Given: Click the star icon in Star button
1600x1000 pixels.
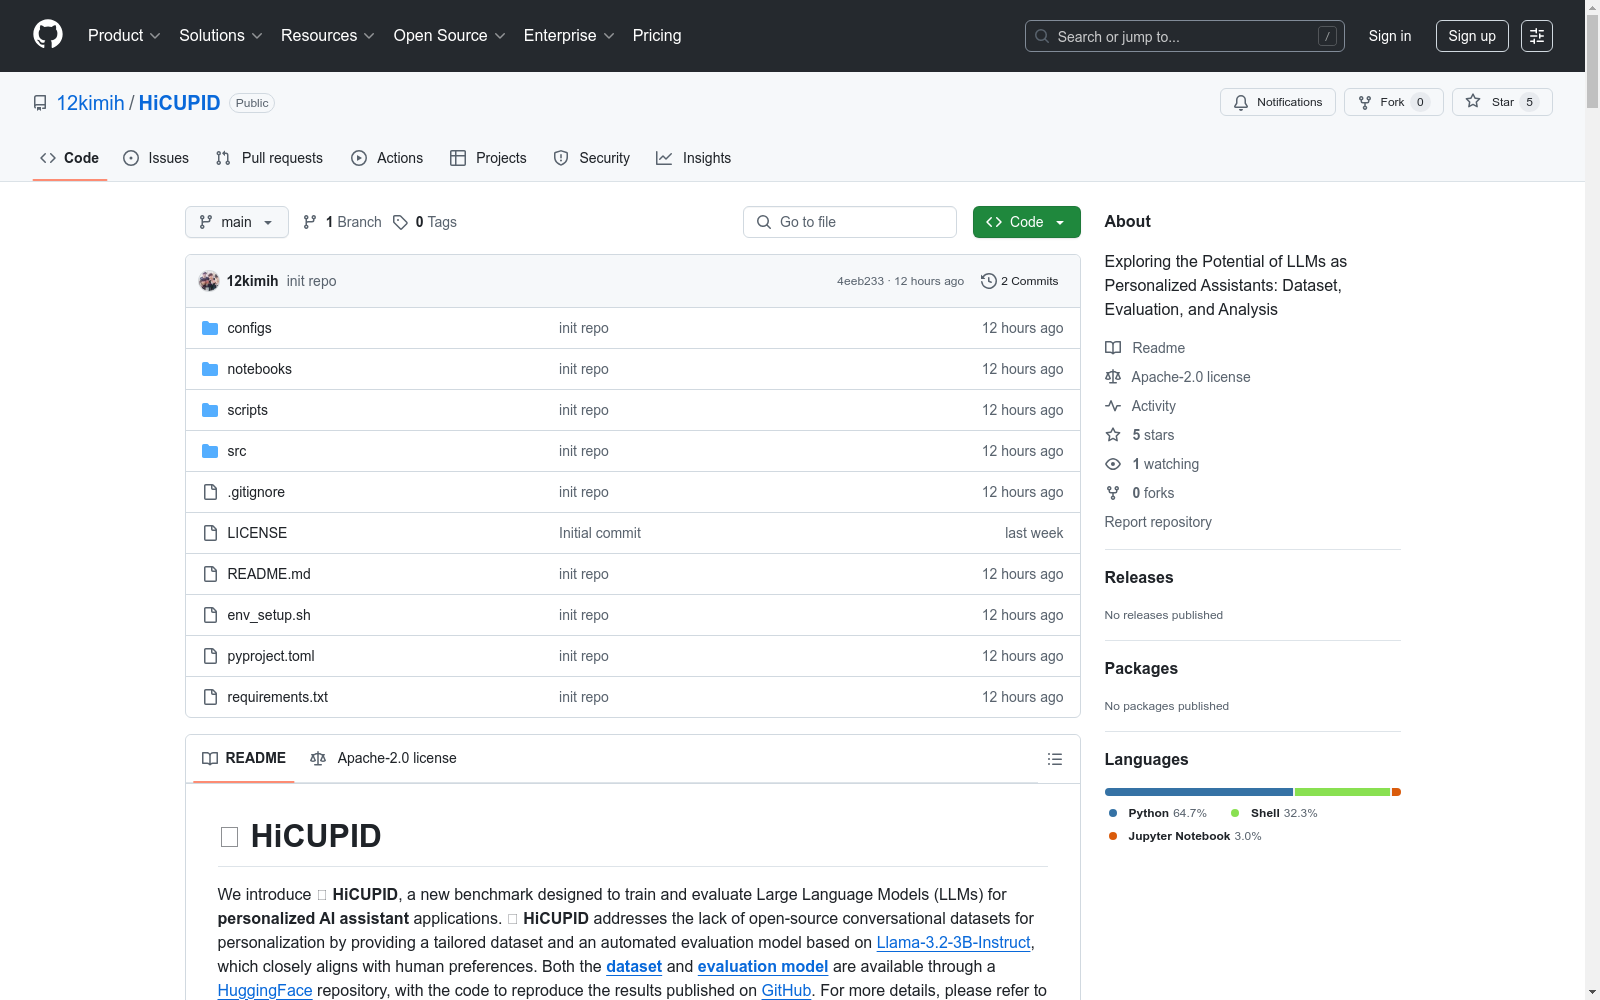Looking at the screenshot, I should [1473, 101].
